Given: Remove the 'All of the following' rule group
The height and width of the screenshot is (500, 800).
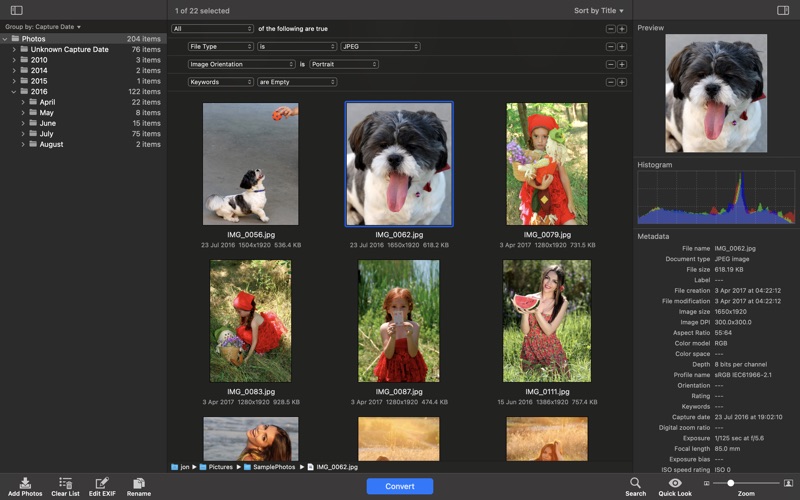Looking at the screenshot, I should 611,29.
